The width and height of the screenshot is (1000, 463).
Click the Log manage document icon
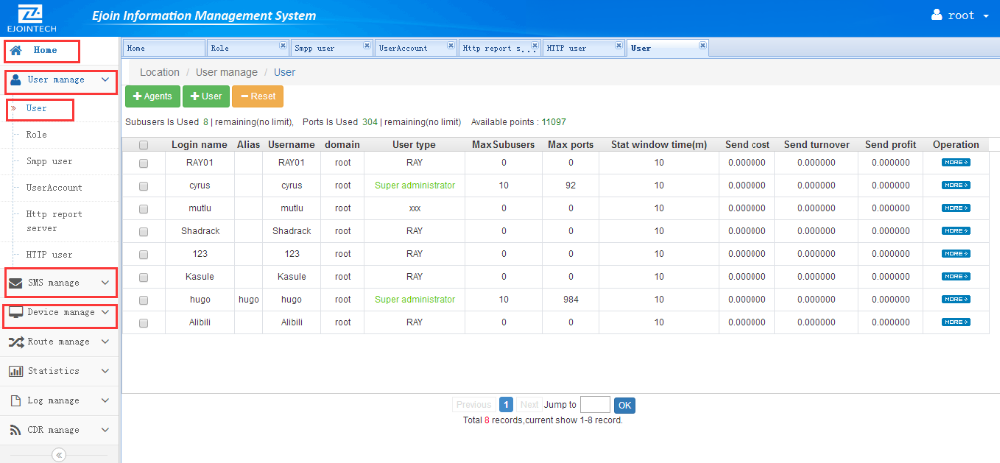pyautogui.click(x=16, y=401)
